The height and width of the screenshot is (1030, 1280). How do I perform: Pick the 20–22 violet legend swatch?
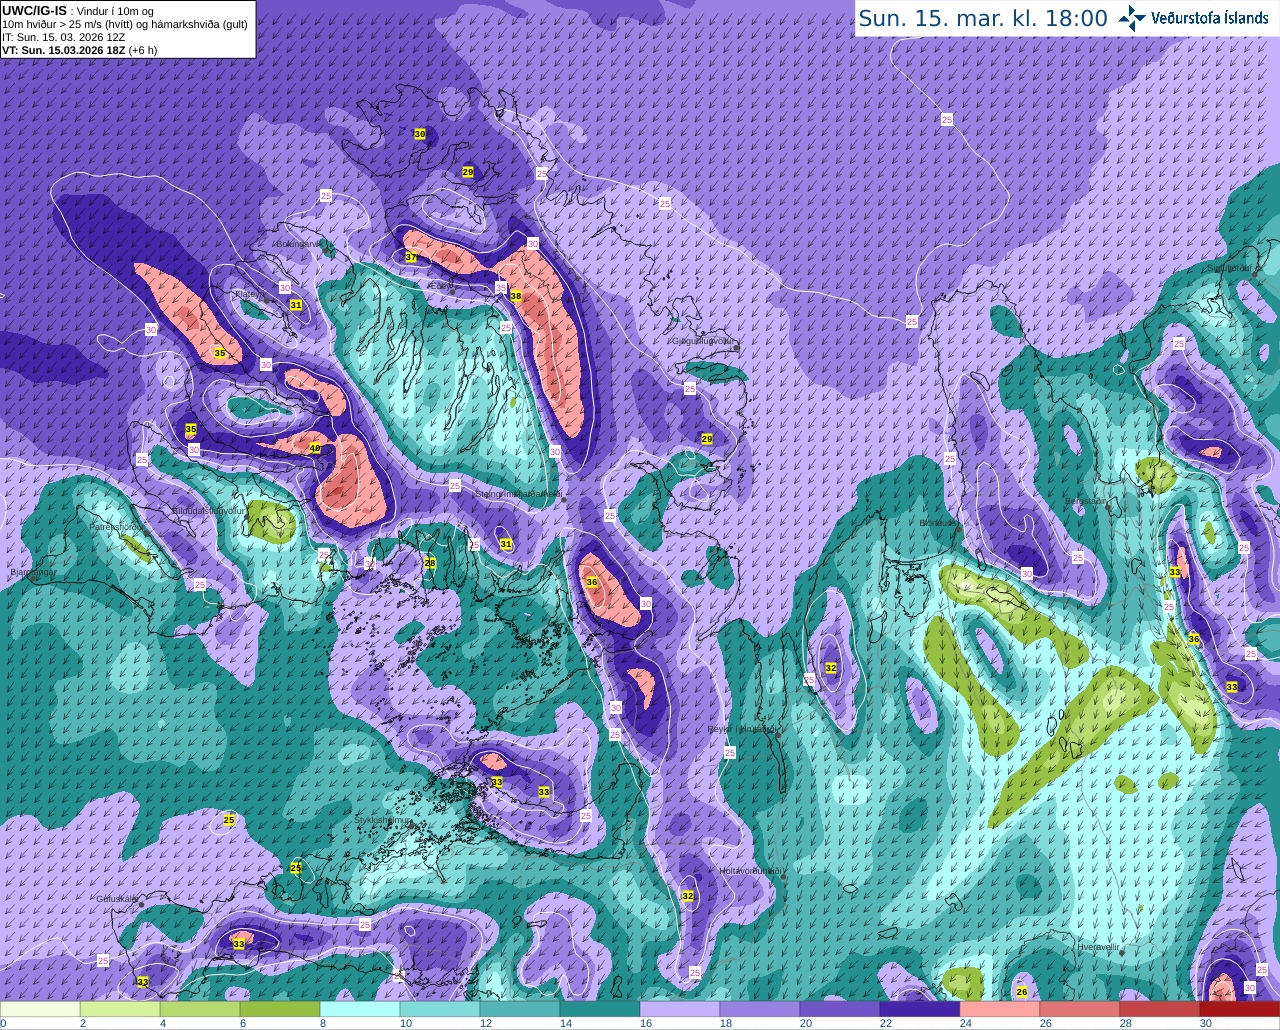[840, 1009]
